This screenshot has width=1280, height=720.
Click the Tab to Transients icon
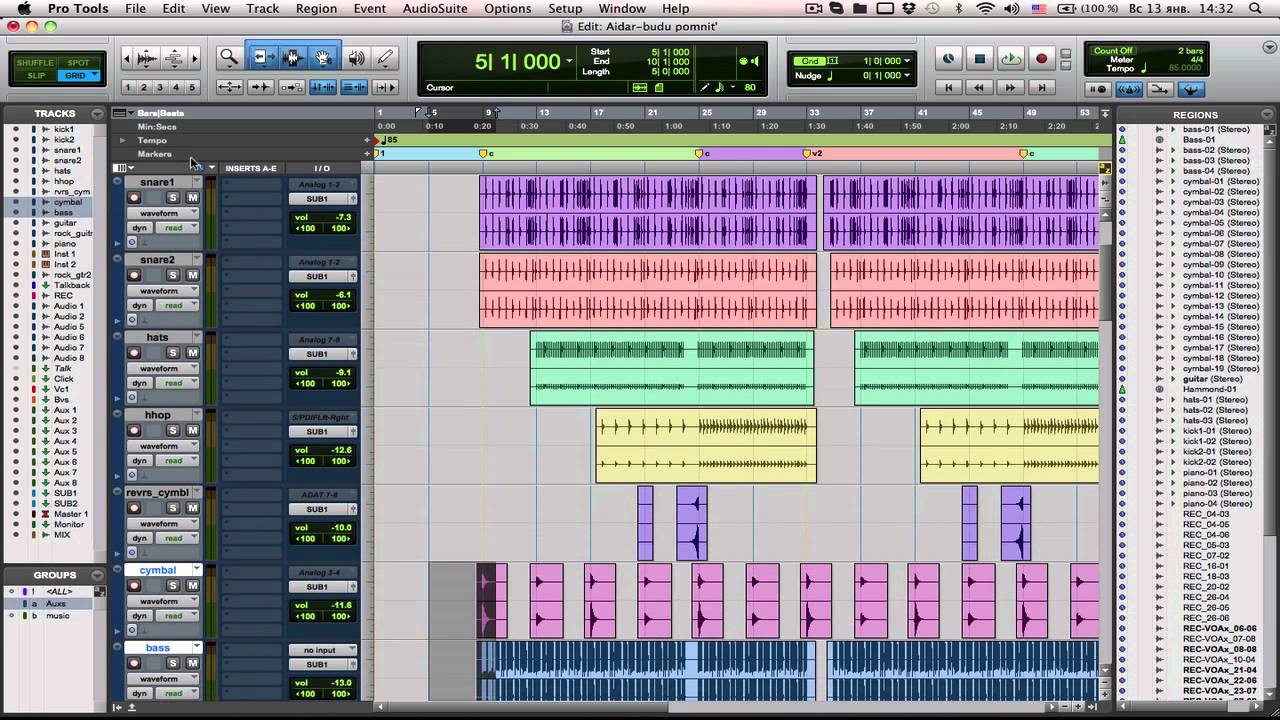pos(261,87)
